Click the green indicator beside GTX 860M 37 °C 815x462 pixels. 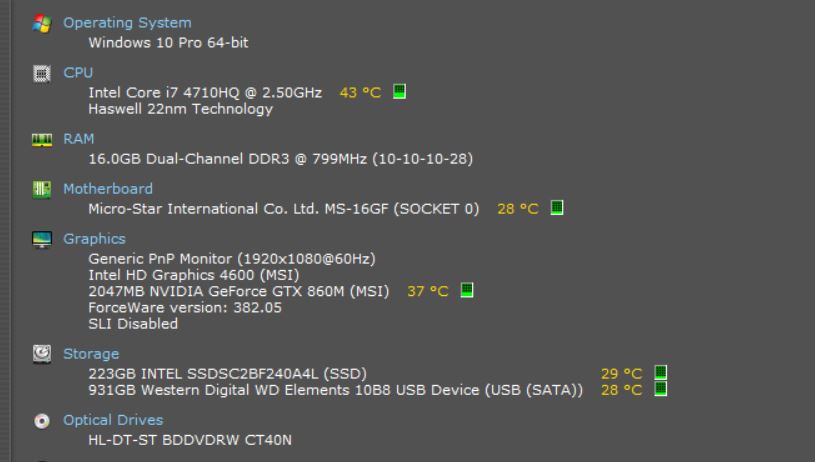pyautogui.click(x=467, y=290)
